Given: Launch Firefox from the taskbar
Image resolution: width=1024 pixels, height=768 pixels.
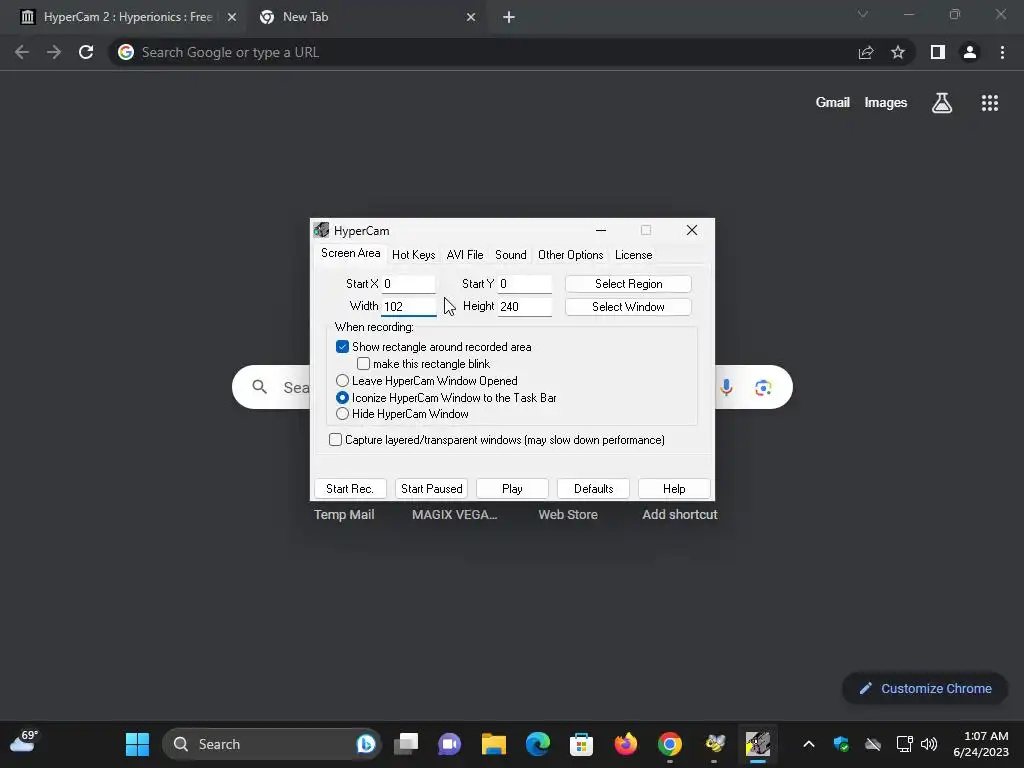Looking at the screenshot, I should [x=626, y=744].
